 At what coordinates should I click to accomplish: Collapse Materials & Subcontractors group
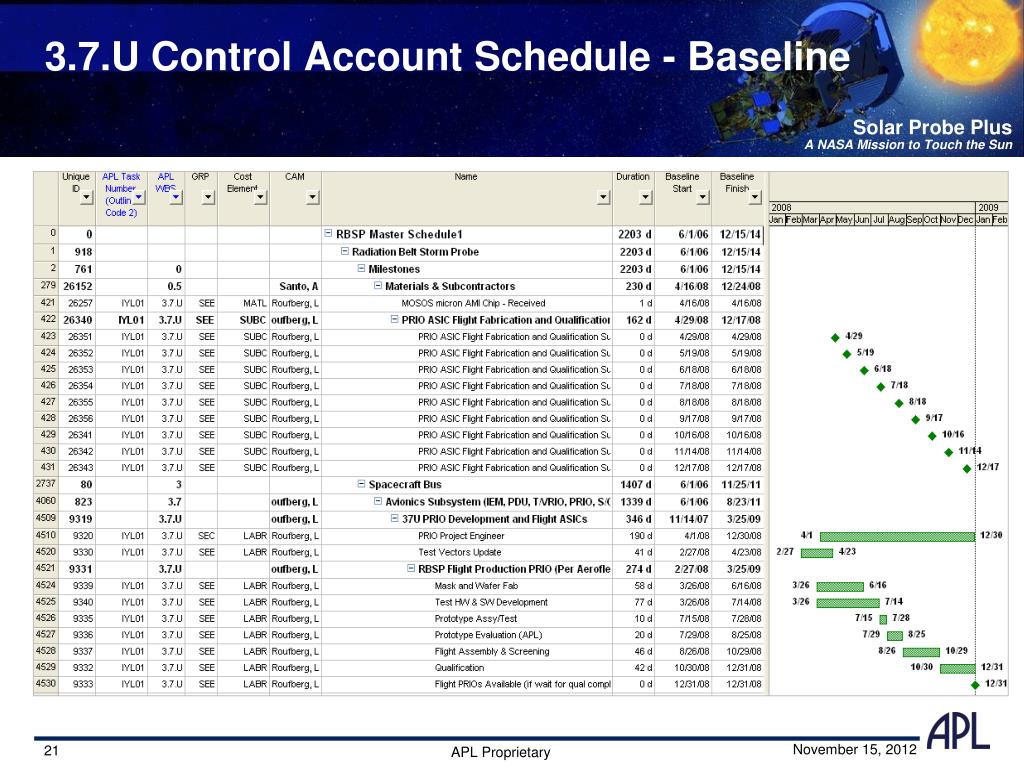[x=377, y=286]
